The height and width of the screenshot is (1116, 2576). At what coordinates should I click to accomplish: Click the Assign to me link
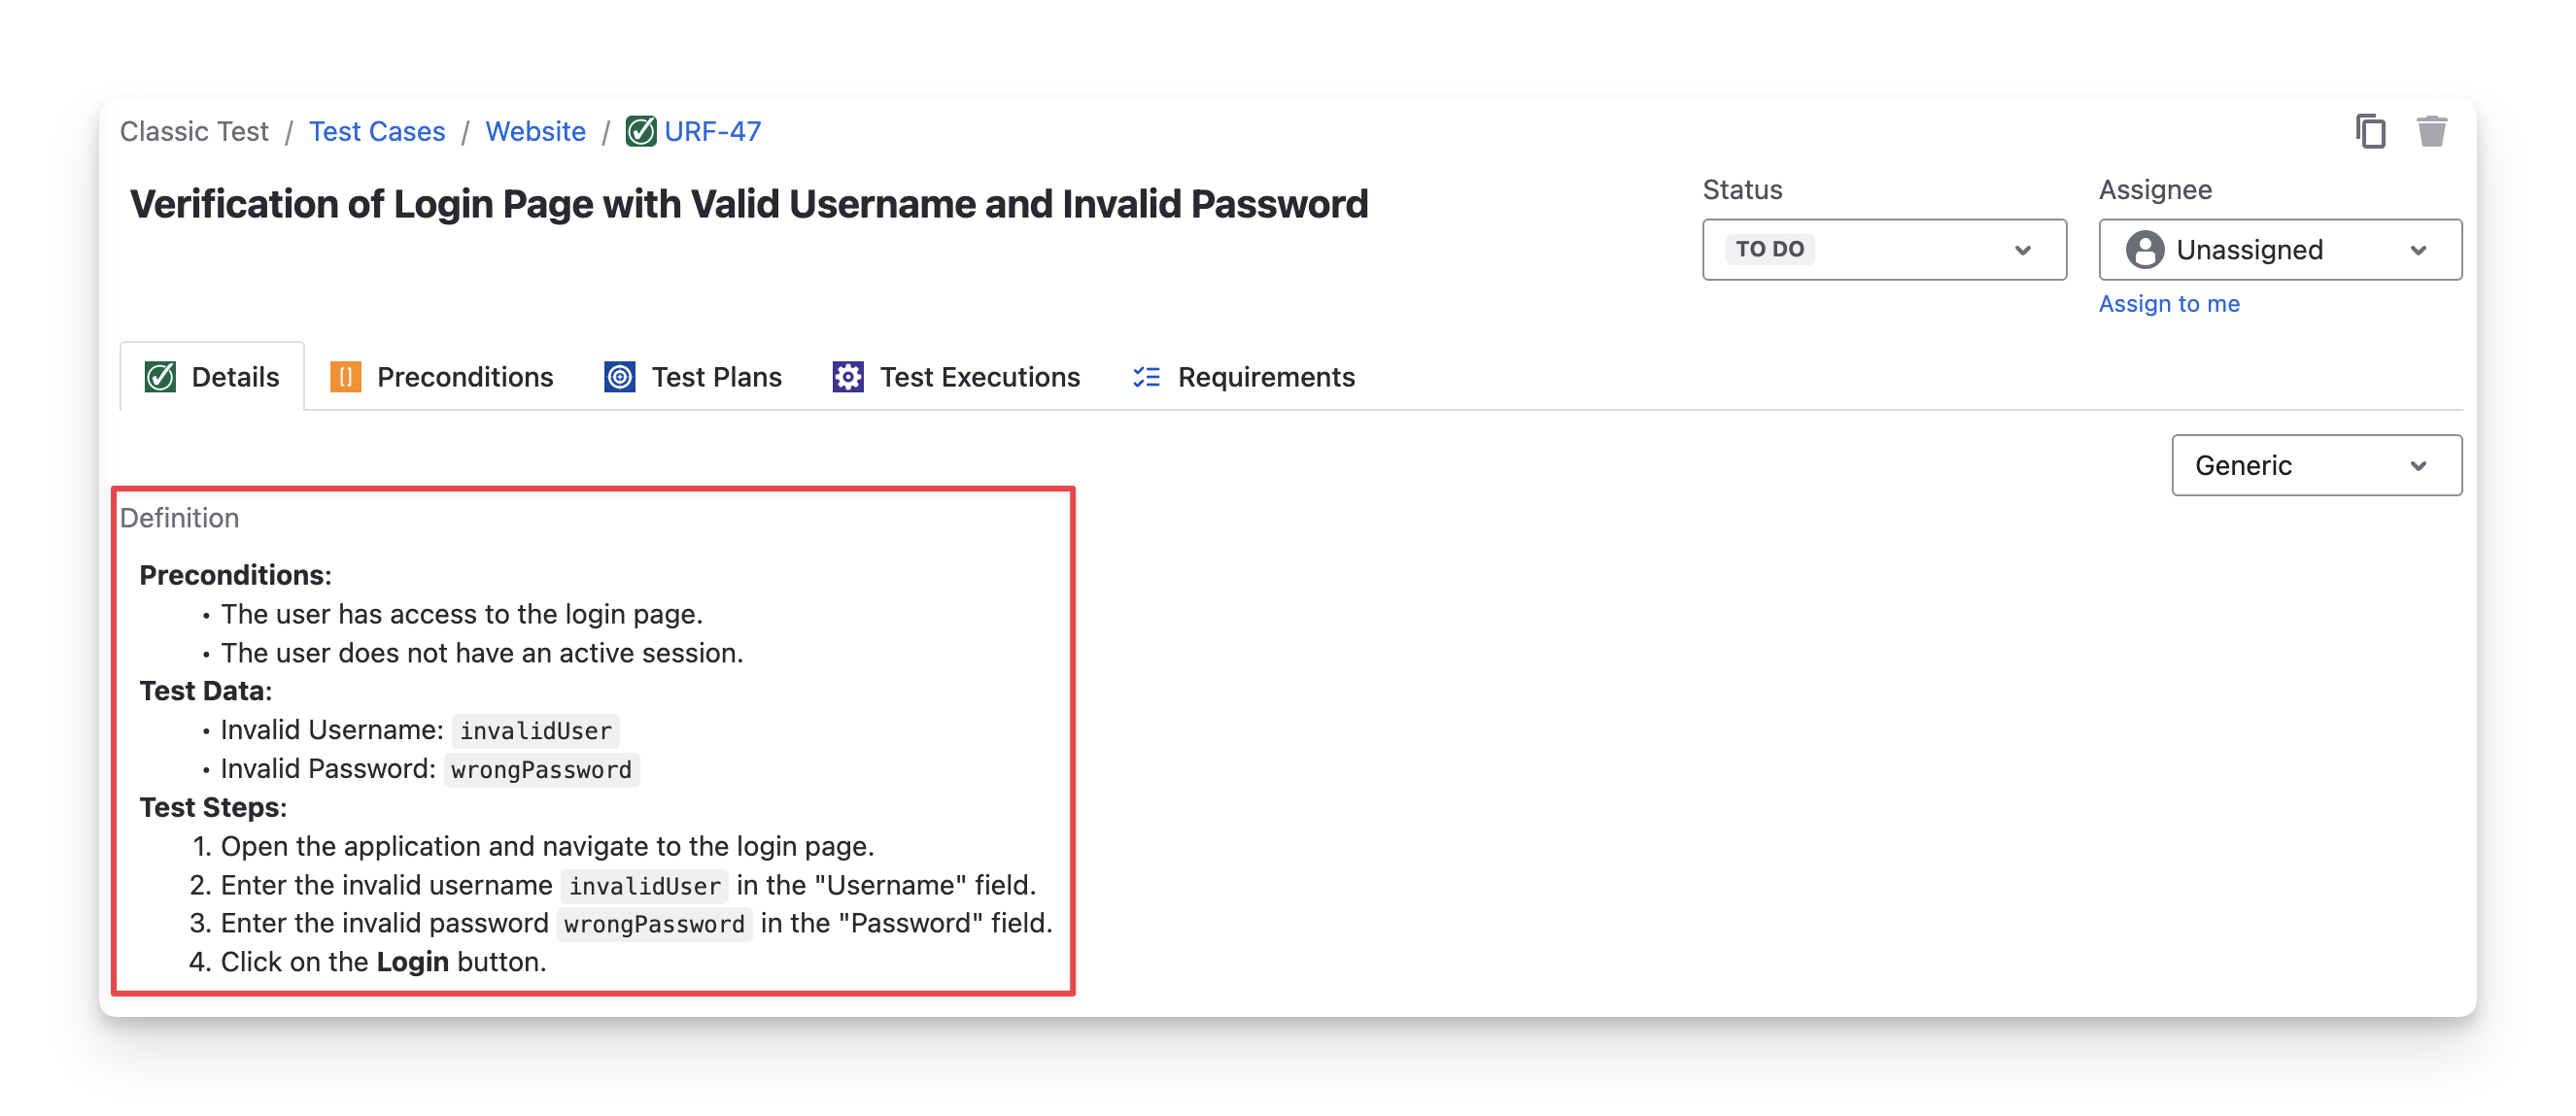pyautogui.click(x=2168, y=304)
